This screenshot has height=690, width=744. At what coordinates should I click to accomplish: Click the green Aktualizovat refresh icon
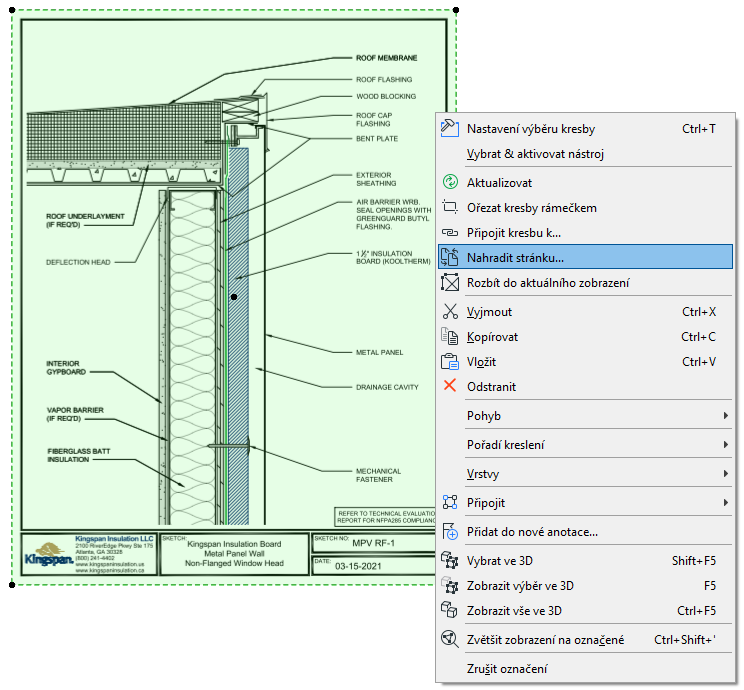click(x=449, y=183)
